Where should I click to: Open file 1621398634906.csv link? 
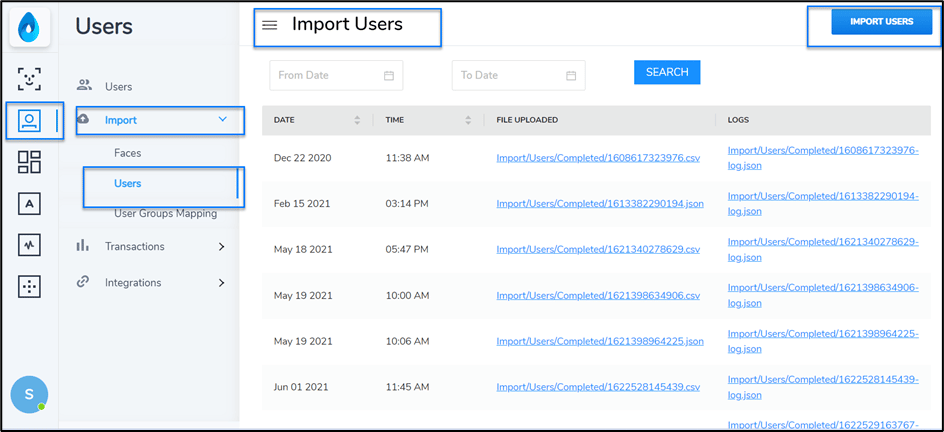click(598, 295)
